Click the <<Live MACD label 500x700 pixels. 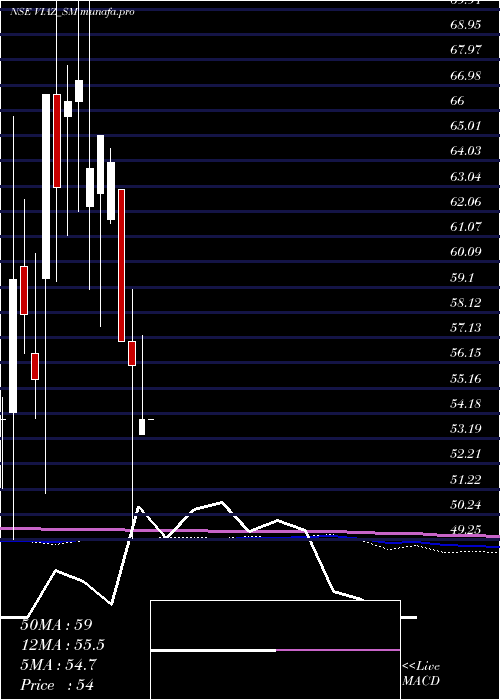[421, 673]
